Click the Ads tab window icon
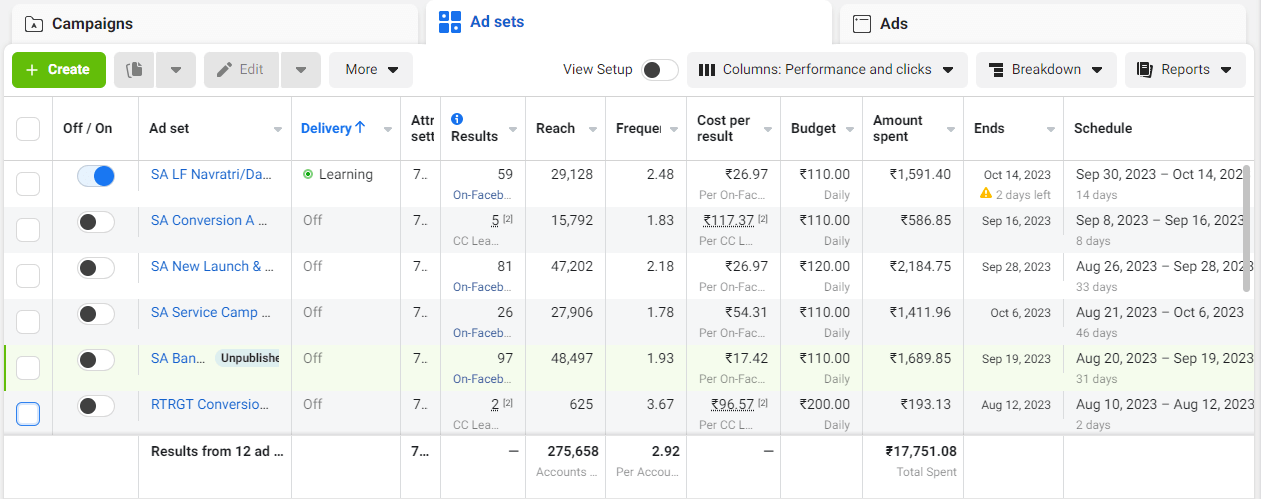1261x499 pixels. (x=861, y=24)
